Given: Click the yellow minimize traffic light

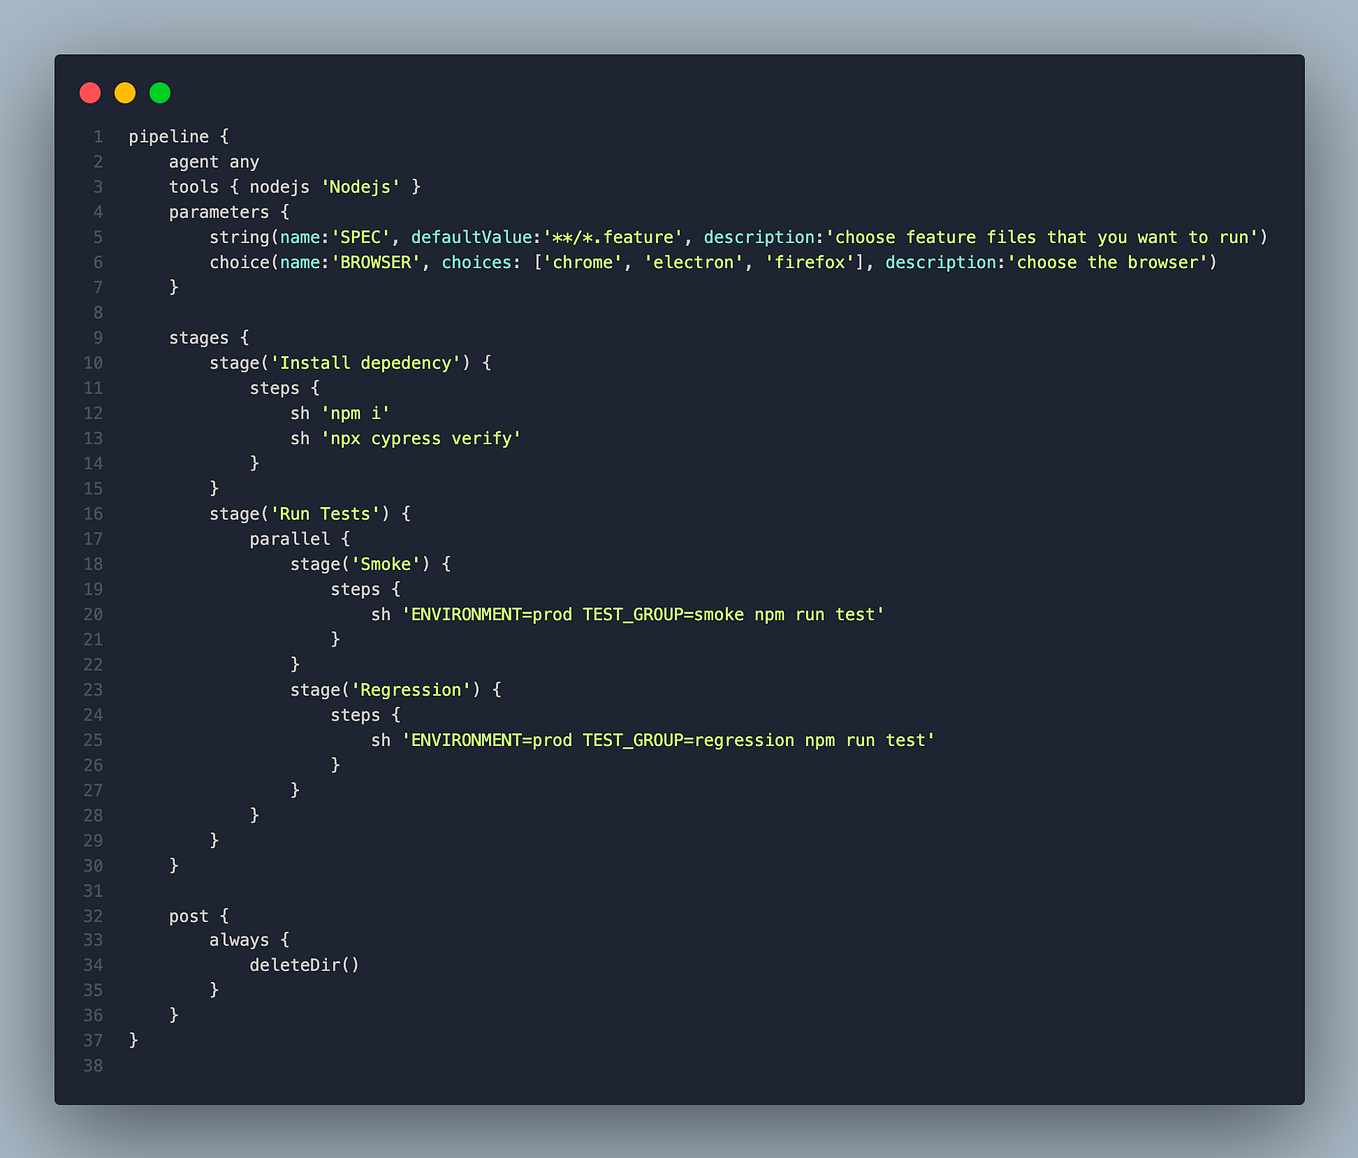Looking at the screenshot, I should [x=125, y=92].
